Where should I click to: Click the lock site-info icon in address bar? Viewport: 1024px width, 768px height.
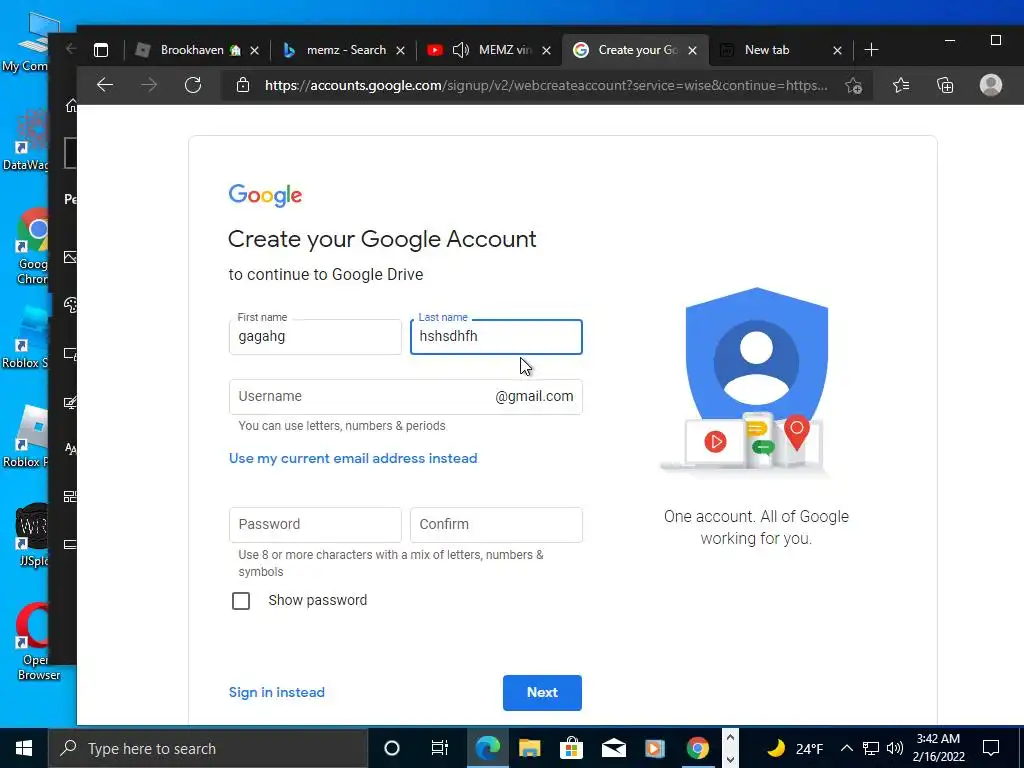(x=243, y=85)
